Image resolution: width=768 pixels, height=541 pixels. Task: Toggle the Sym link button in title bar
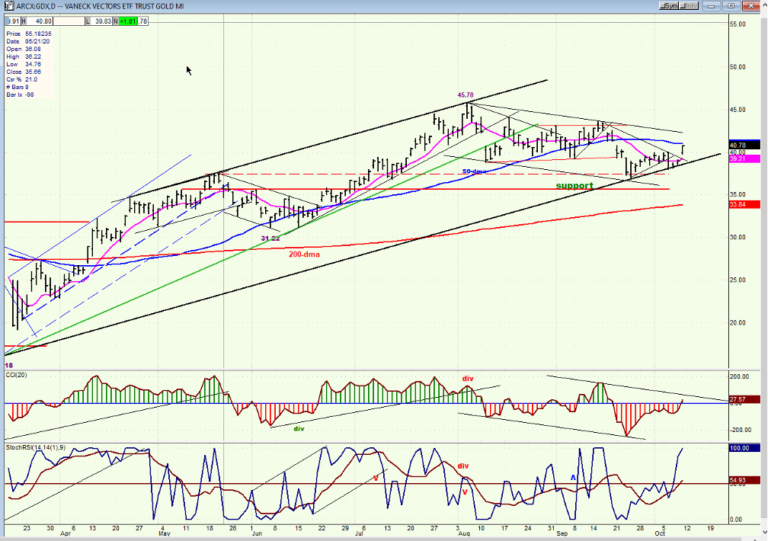pos(669,6)
